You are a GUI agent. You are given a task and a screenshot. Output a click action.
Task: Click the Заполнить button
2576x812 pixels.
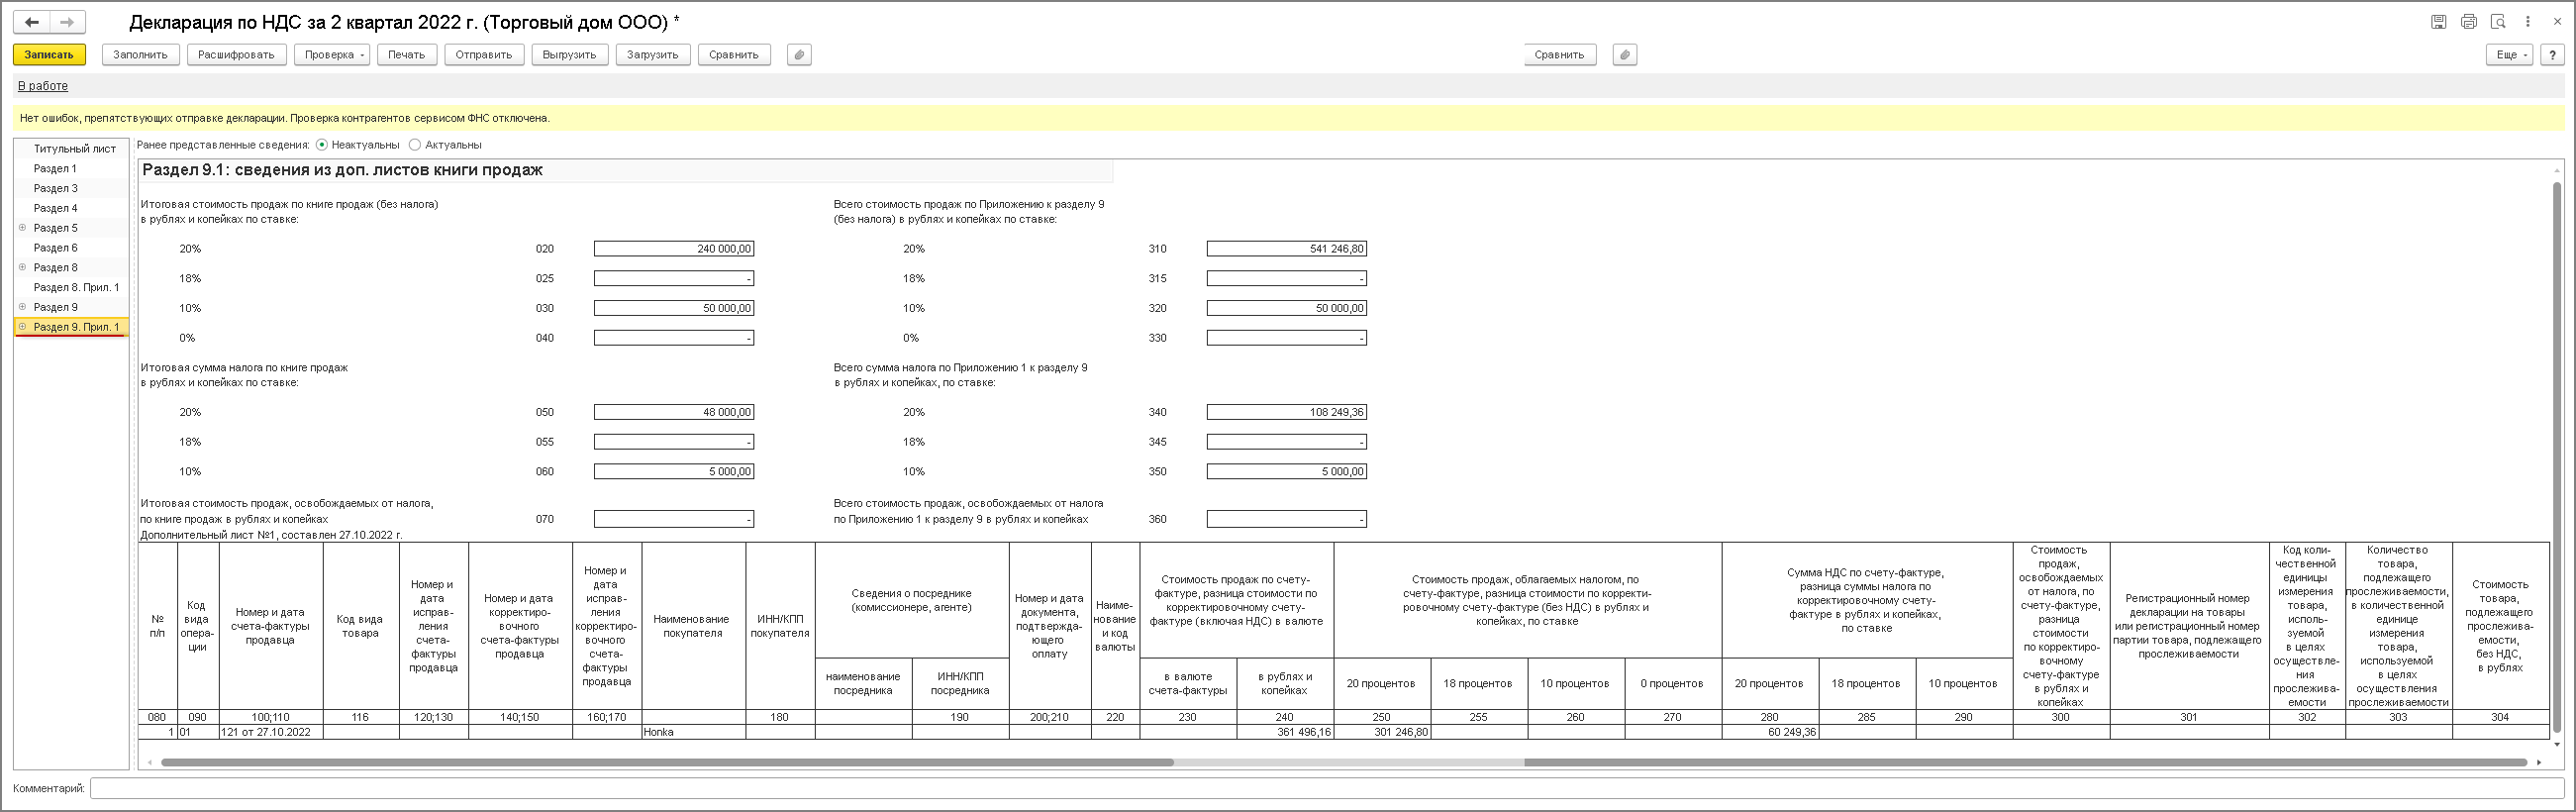pos(140,55)
